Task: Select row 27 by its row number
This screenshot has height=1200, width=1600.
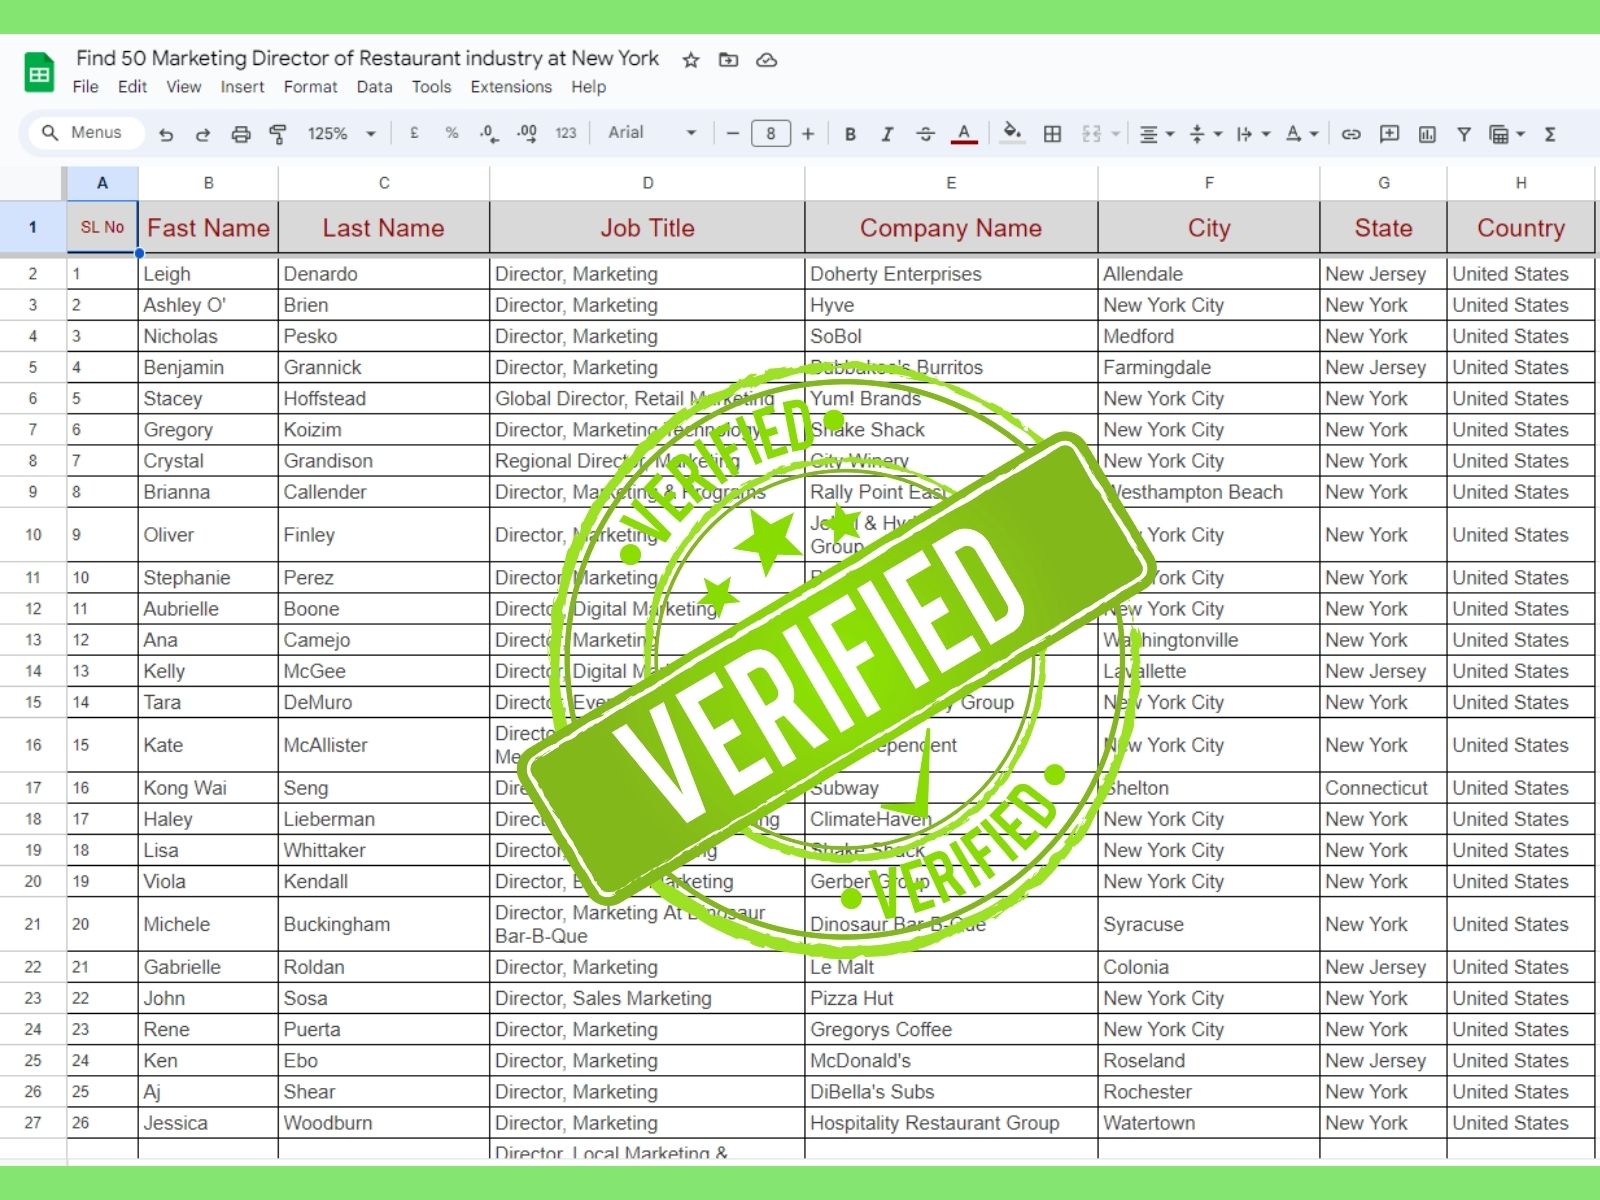Action: pos(33,1123)
